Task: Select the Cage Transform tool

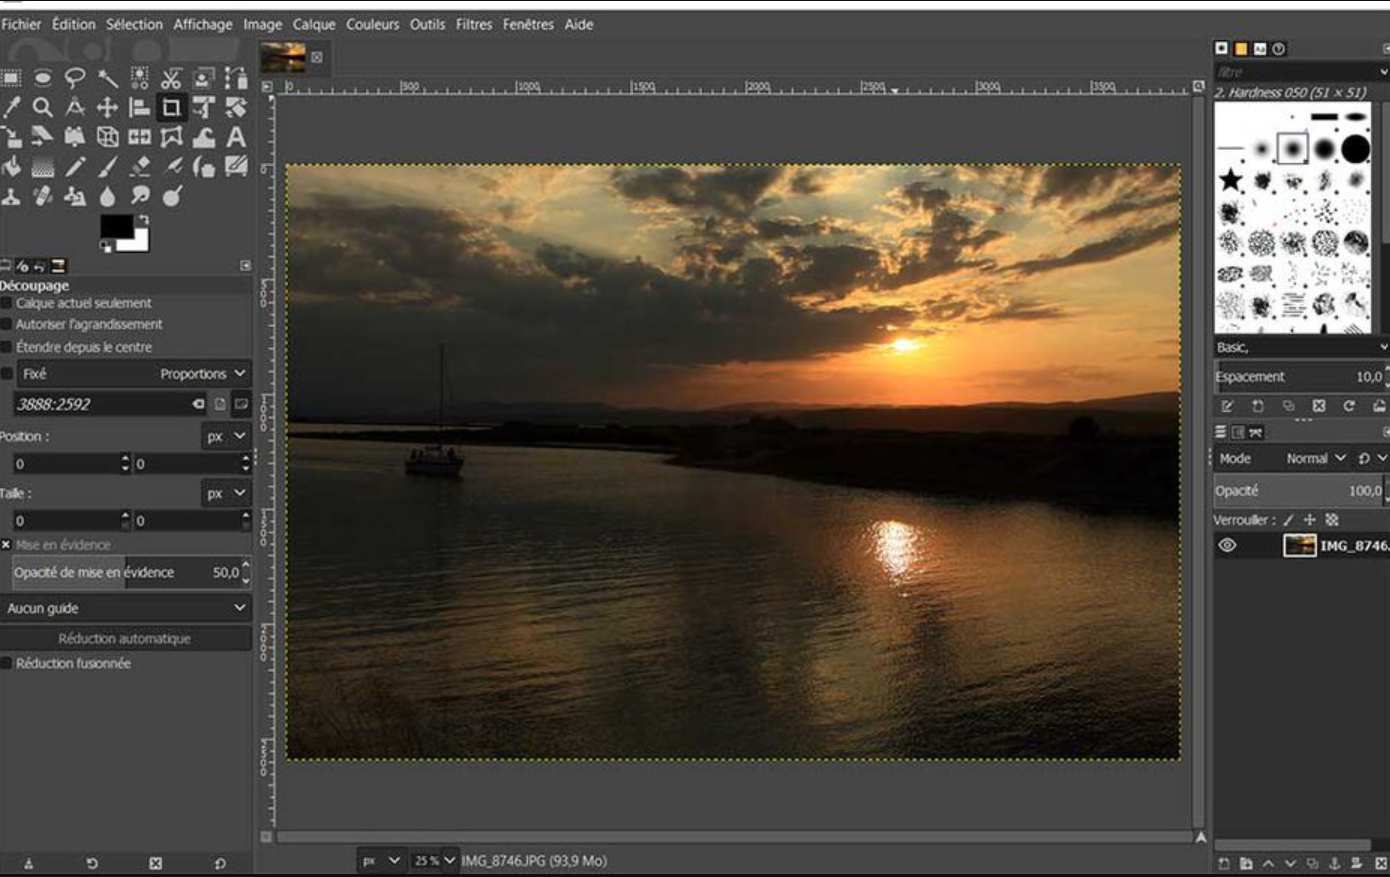Action: tap(171, 137)
